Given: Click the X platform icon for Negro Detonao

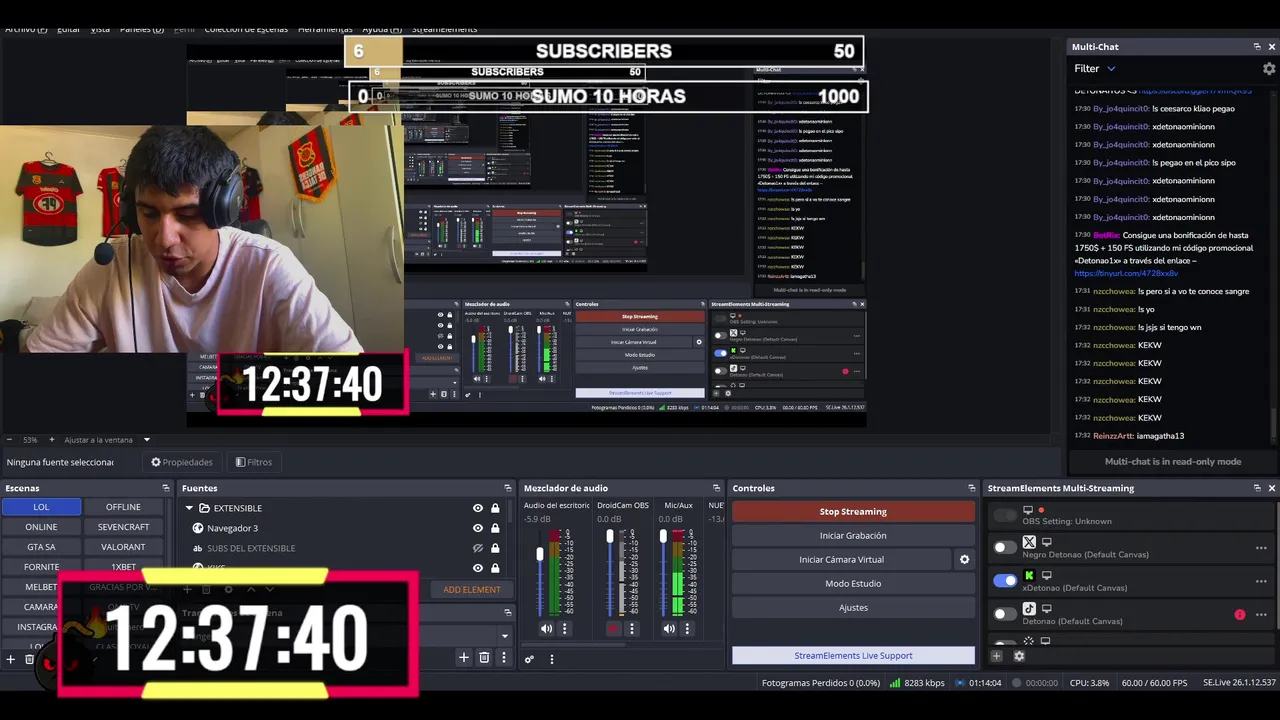Looking at the screenshot, I should click(1029, 542).
